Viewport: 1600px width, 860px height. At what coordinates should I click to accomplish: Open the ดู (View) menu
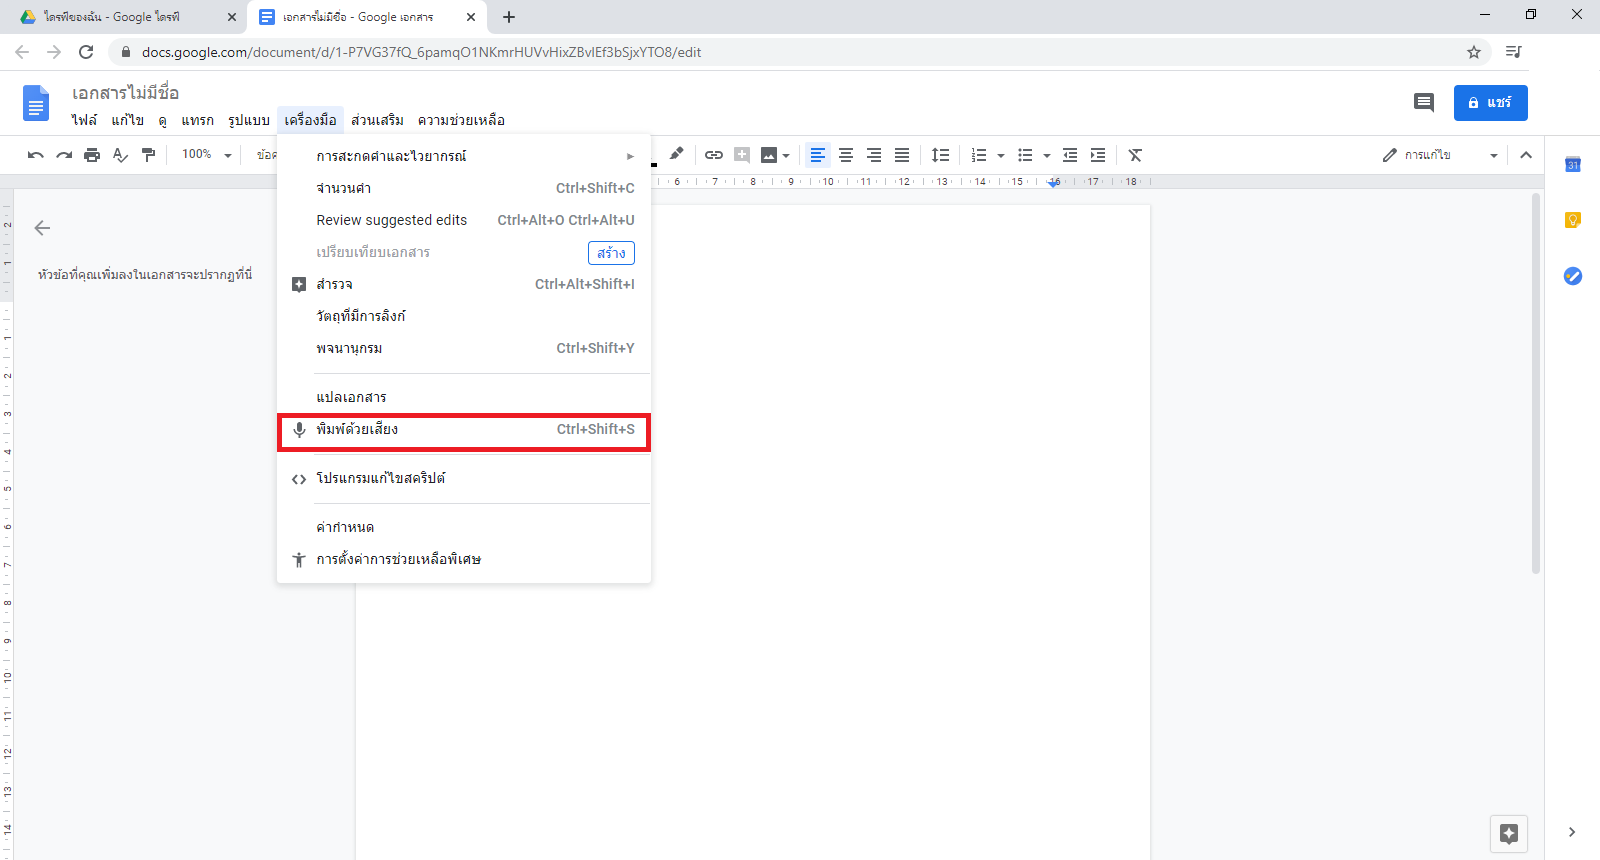coord(162,120)
